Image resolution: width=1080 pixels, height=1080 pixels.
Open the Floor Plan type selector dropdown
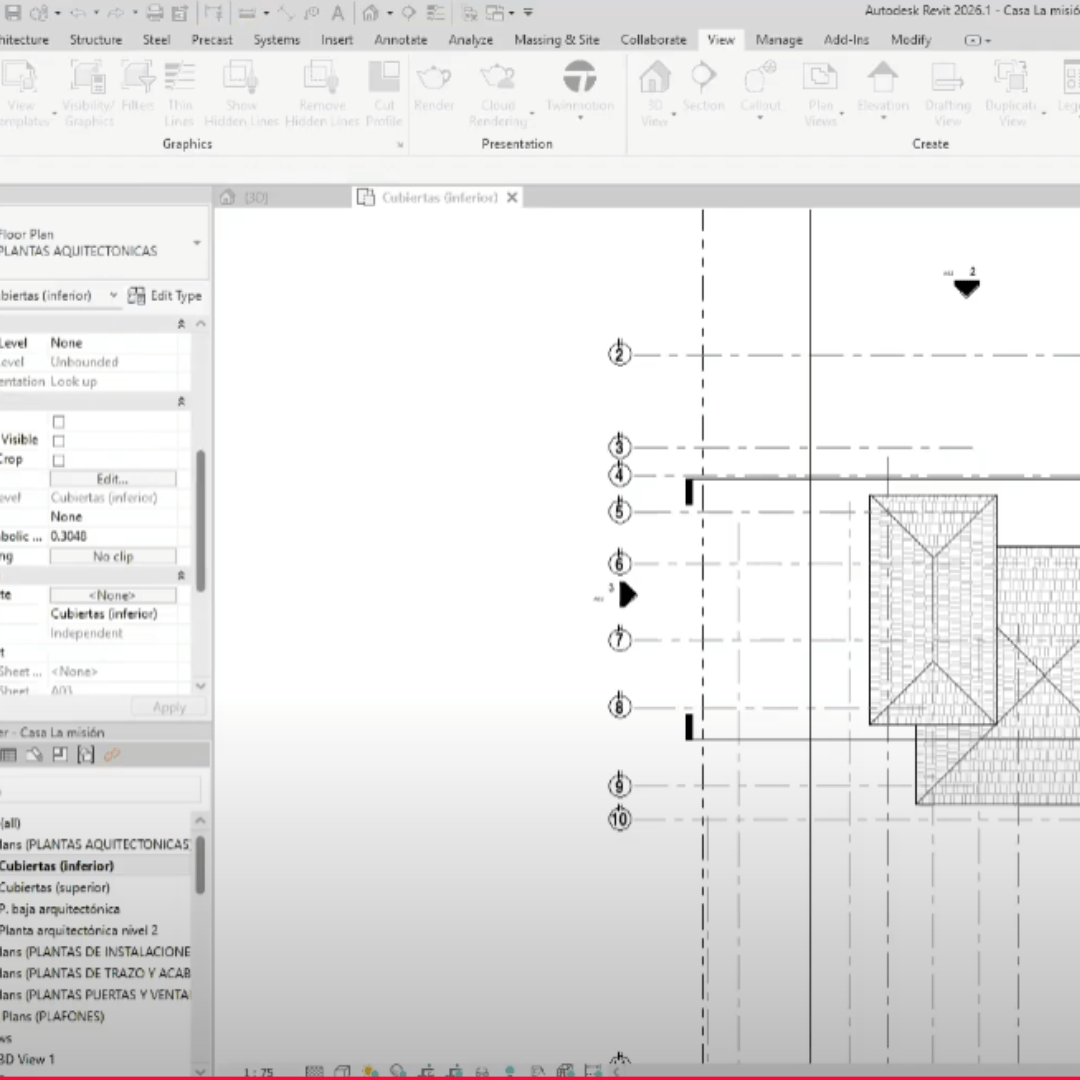point(196,243)
